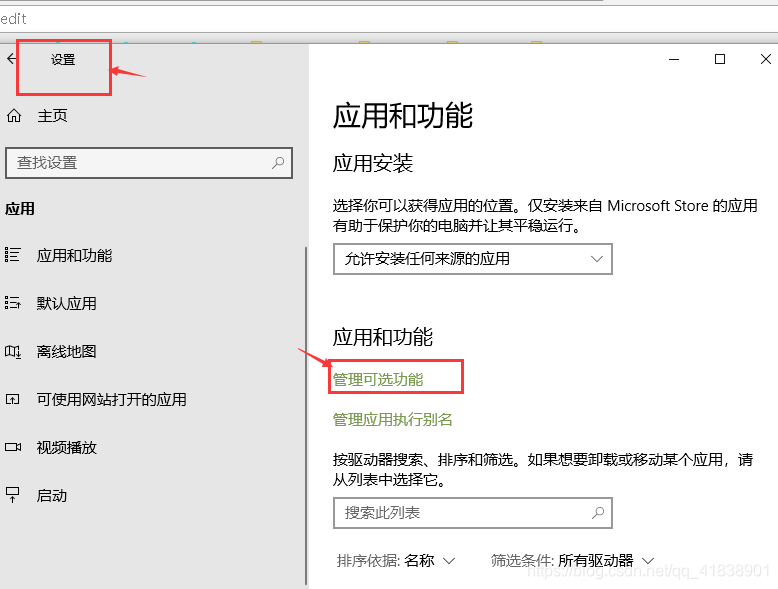The image size is (778, 589).
Task: Click the 默认应用 sidebar icon
Action: pos(12,303)
